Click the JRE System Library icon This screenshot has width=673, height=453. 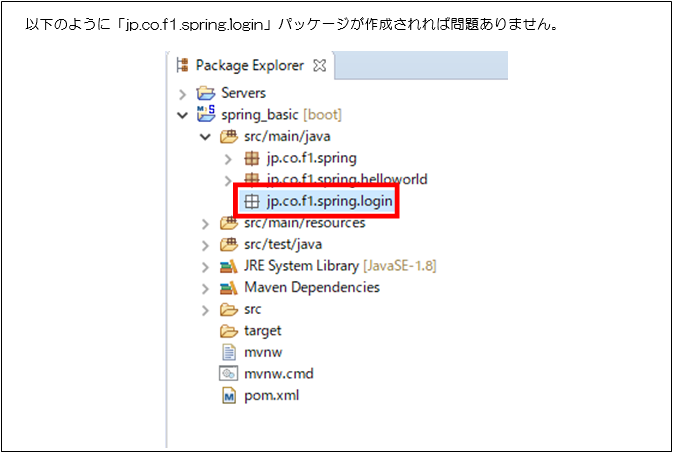coord(228,266)
